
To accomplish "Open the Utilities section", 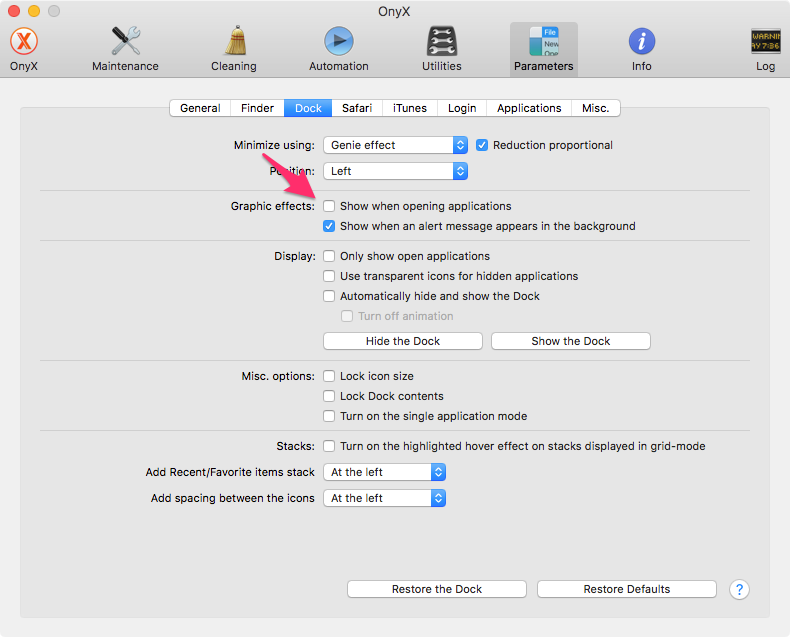I will (442, 49).
